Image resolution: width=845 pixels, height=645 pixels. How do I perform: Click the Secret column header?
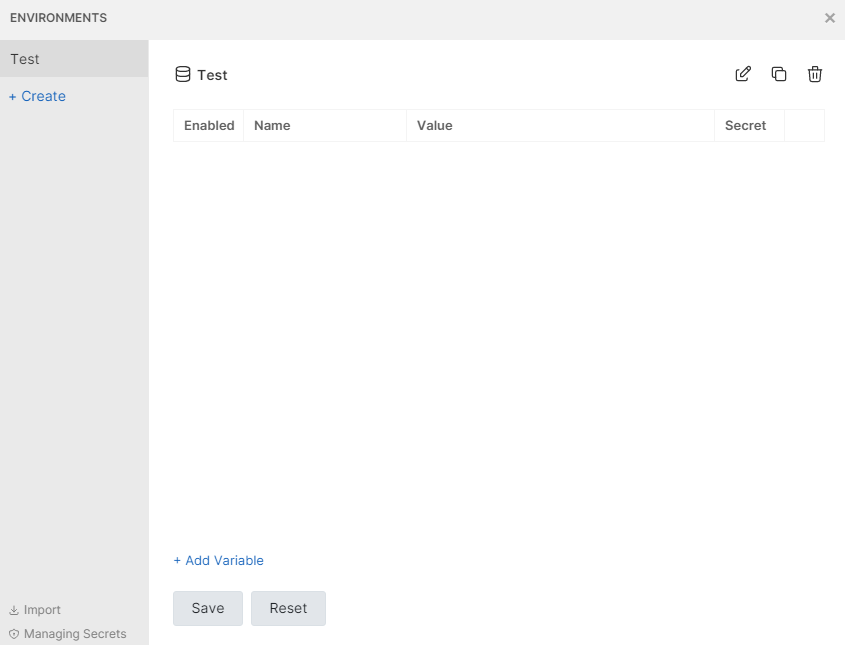point(746,126)
